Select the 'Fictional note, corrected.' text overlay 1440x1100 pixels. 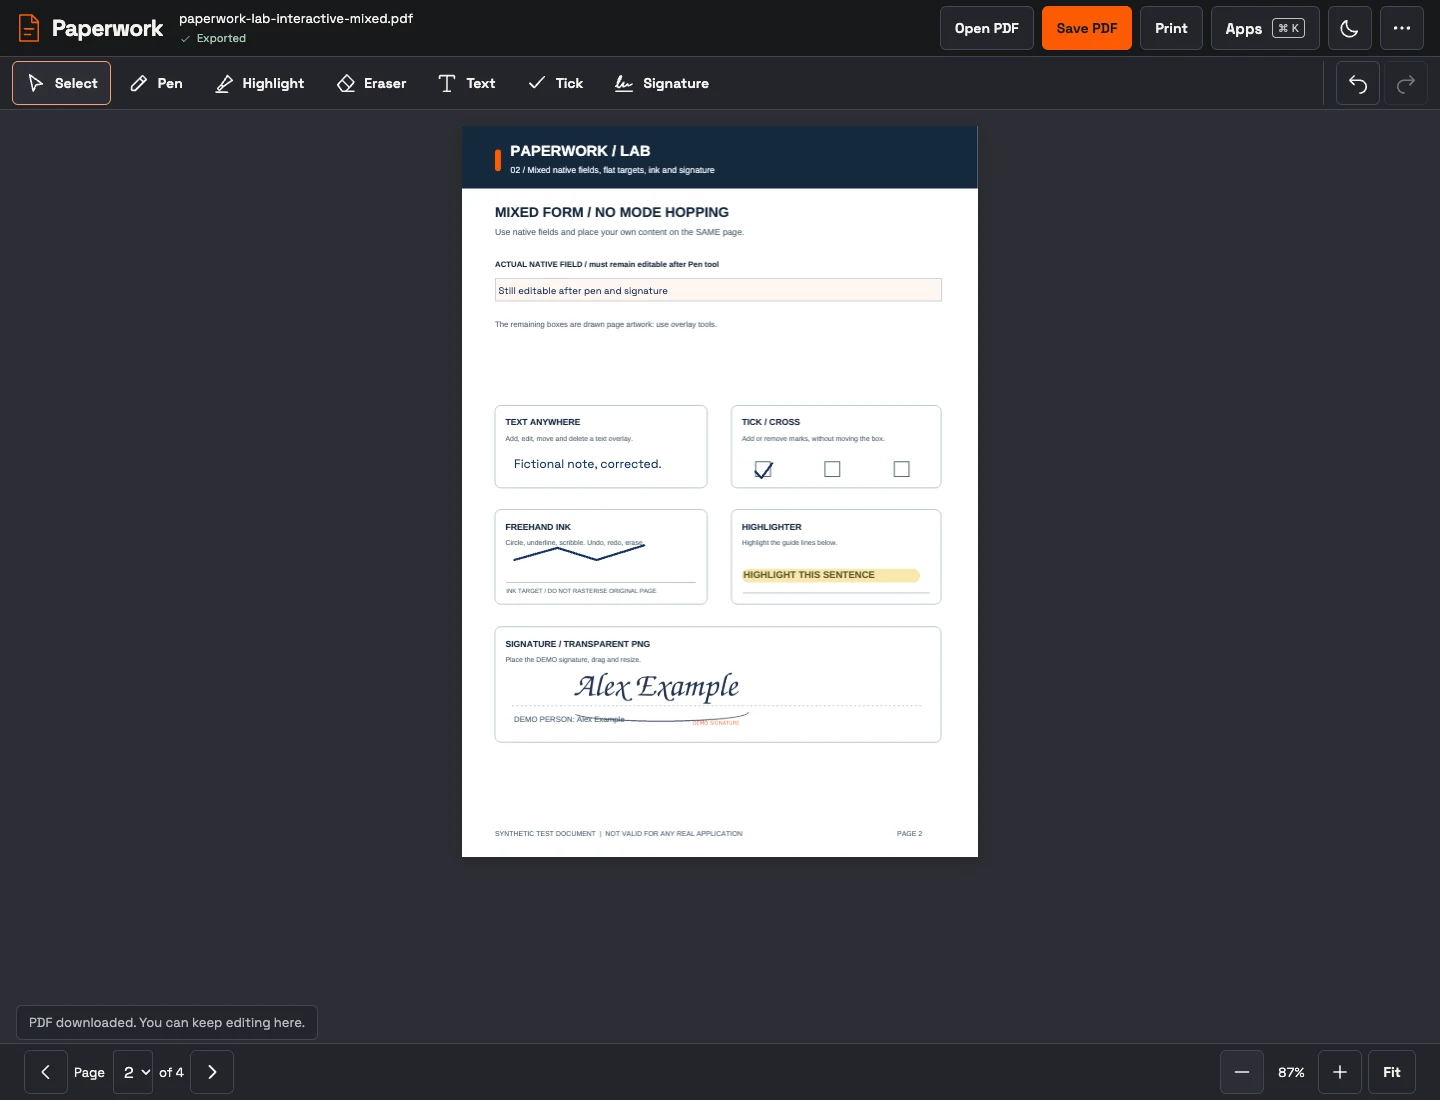pos(587,464)
